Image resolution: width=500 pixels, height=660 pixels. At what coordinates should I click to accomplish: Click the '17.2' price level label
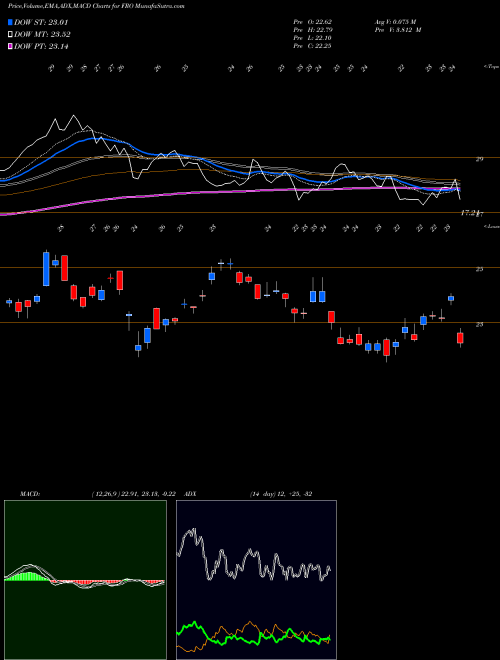click(x=468, y=213)
